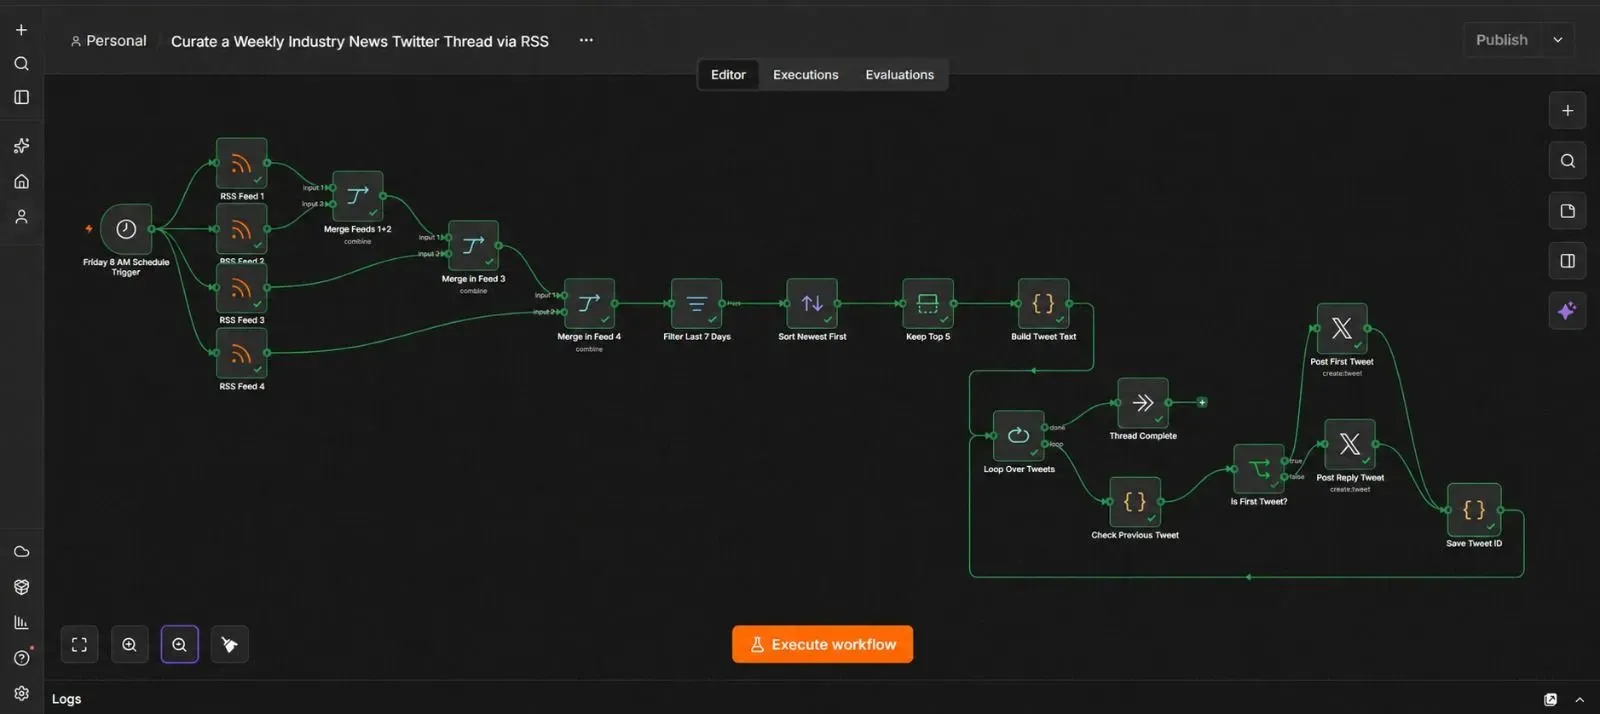Switch to the Executions tab

pyautogui.click(x=805, y=75)
